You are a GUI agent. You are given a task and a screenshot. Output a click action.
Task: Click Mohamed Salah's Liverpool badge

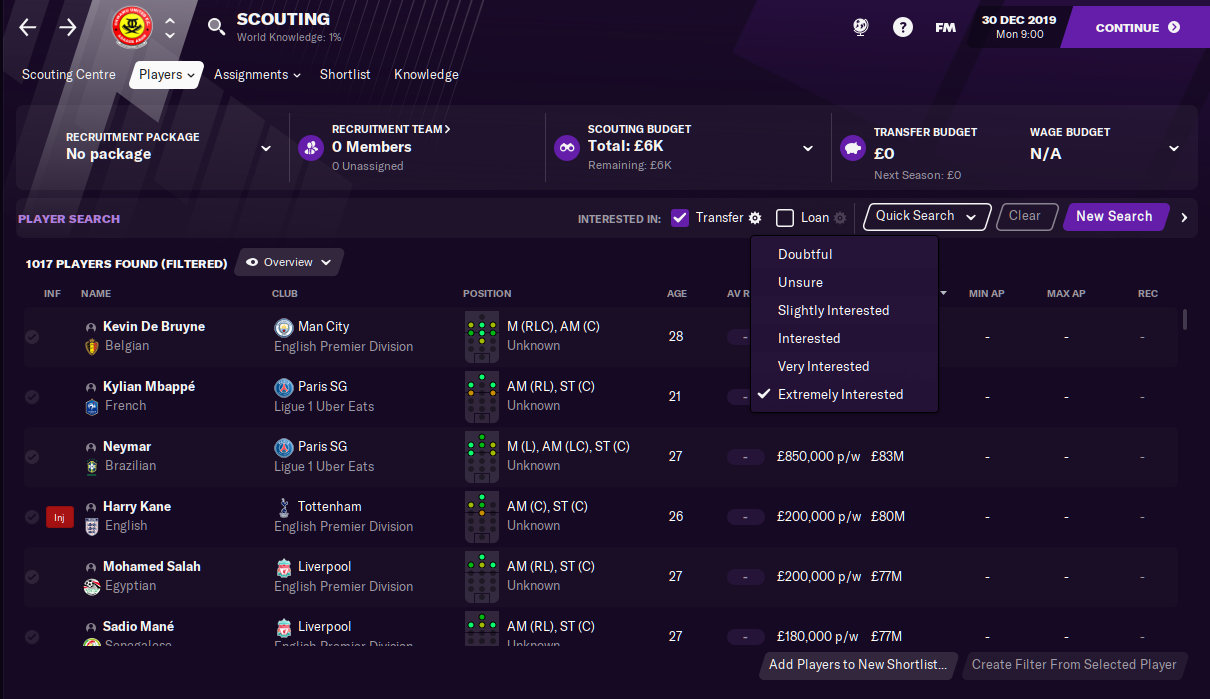(x=284, y=567)
